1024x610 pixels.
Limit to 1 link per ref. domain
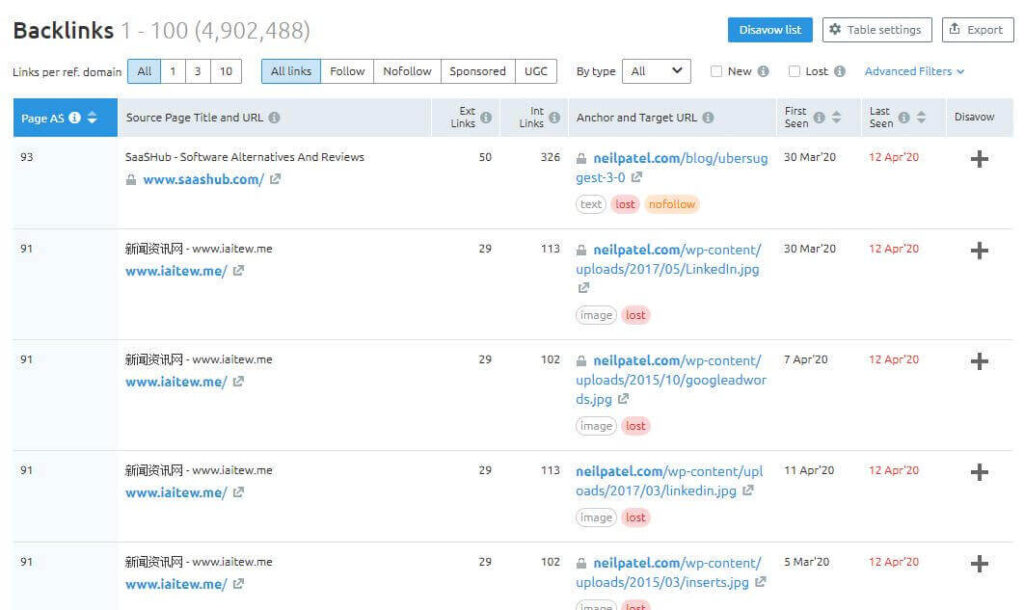(173, 71)
